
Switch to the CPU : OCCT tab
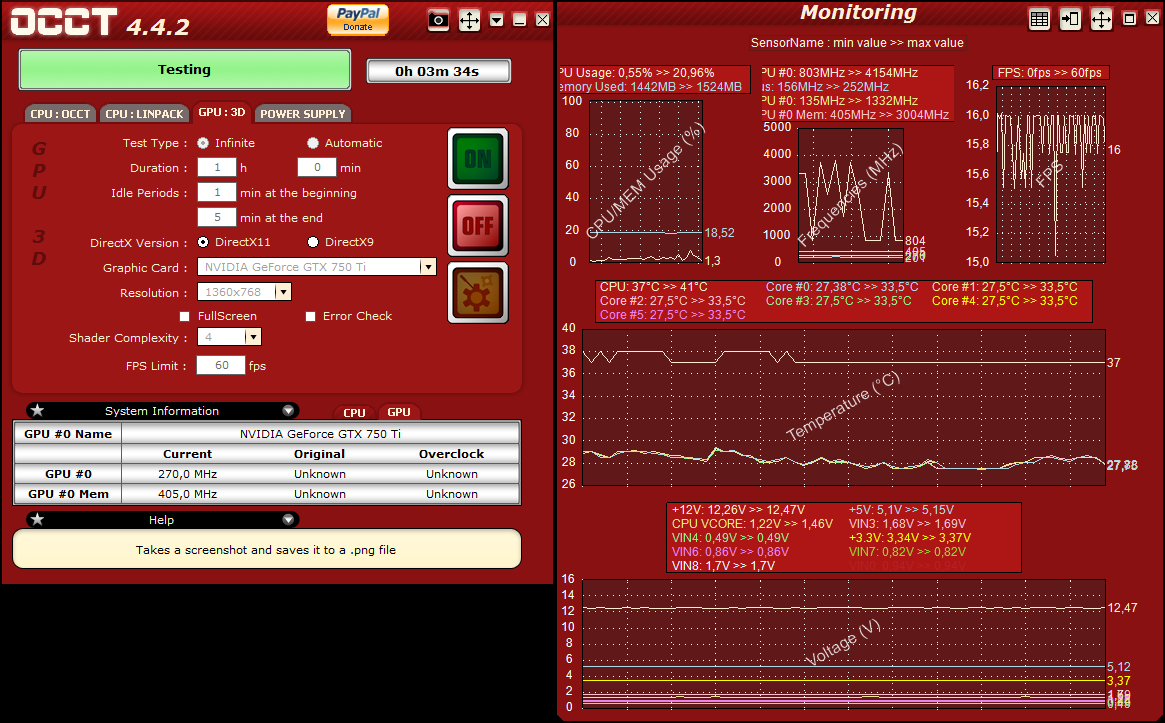click(x=60, y=114)
